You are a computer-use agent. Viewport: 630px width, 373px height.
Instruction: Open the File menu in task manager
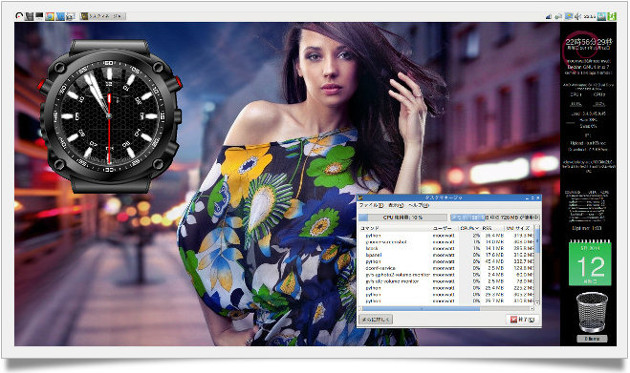[371, 205]
